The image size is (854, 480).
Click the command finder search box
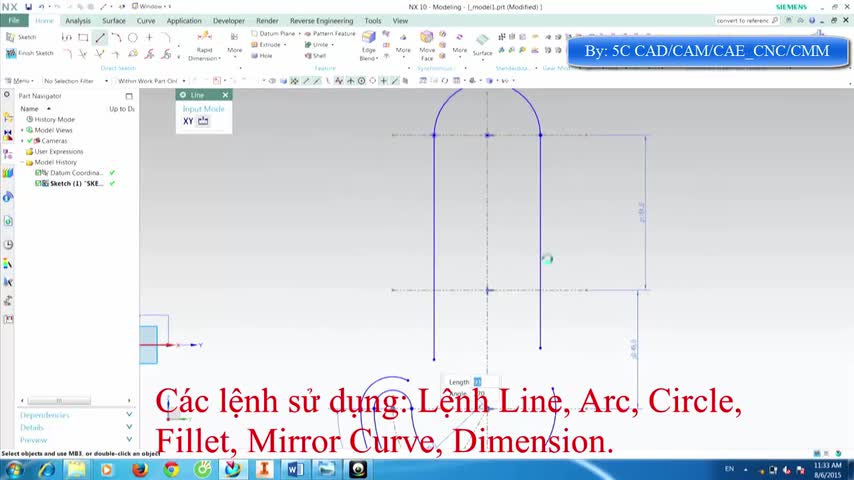point(747,20)
